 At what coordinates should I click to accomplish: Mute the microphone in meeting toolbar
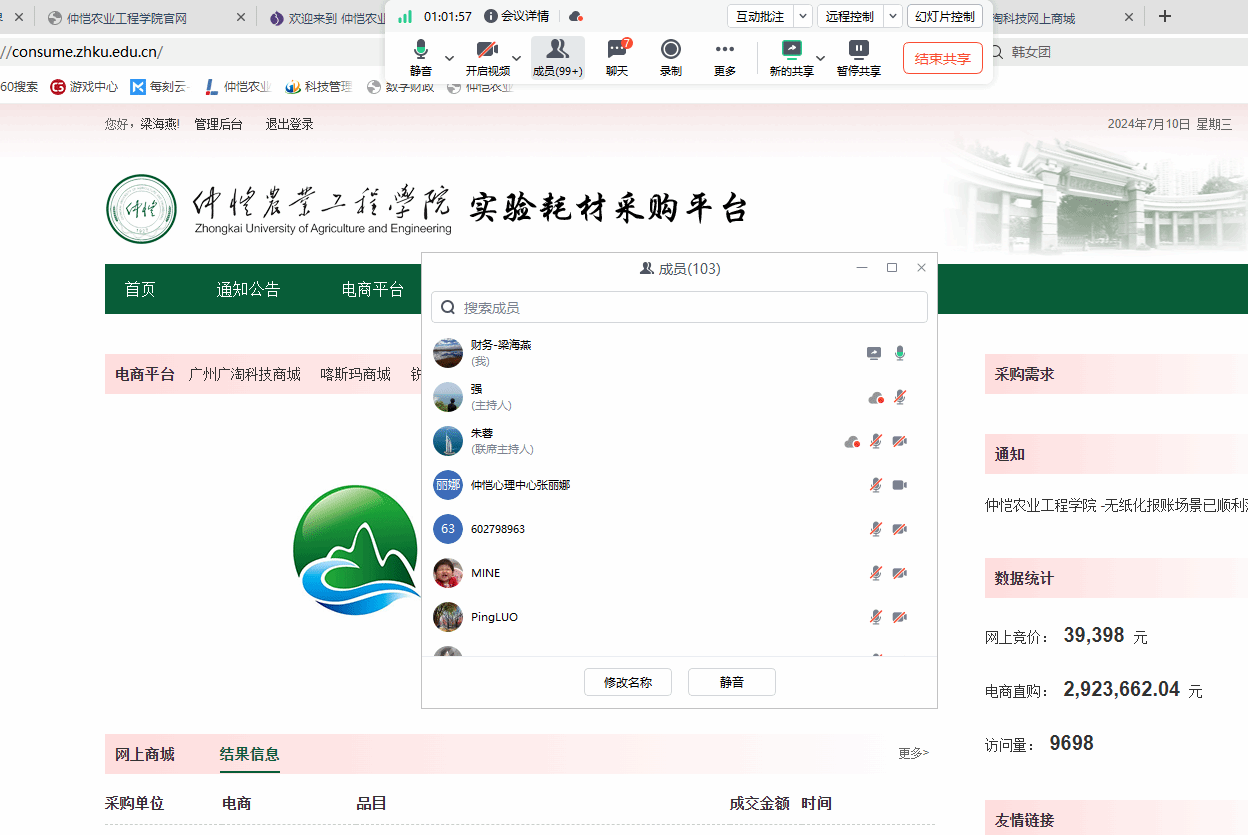click(x=421, y=51)
